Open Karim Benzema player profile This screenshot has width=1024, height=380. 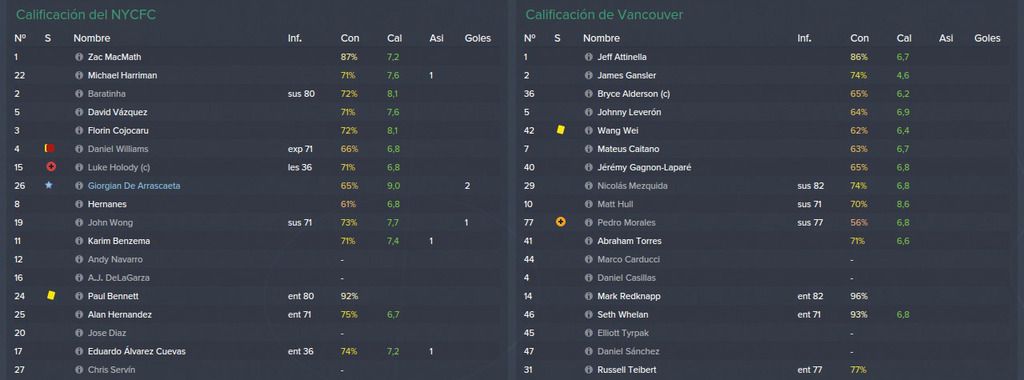click(119, 241)
